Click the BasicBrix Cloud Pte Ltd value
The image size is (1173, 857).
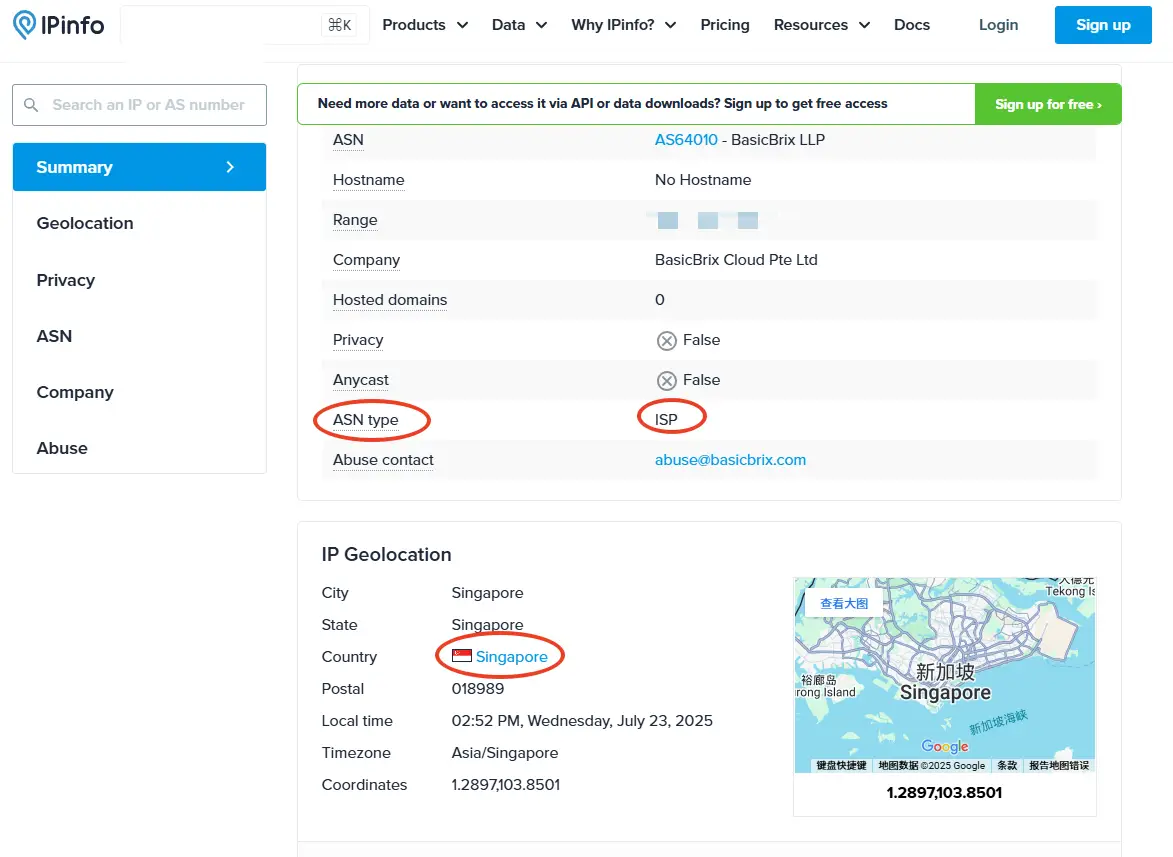736,259
